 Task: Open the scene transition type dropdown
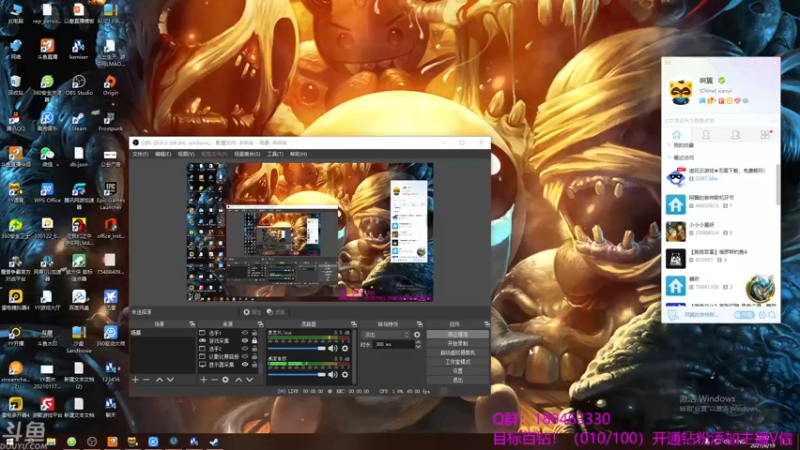pyautogui.click(x=385, y=335)
